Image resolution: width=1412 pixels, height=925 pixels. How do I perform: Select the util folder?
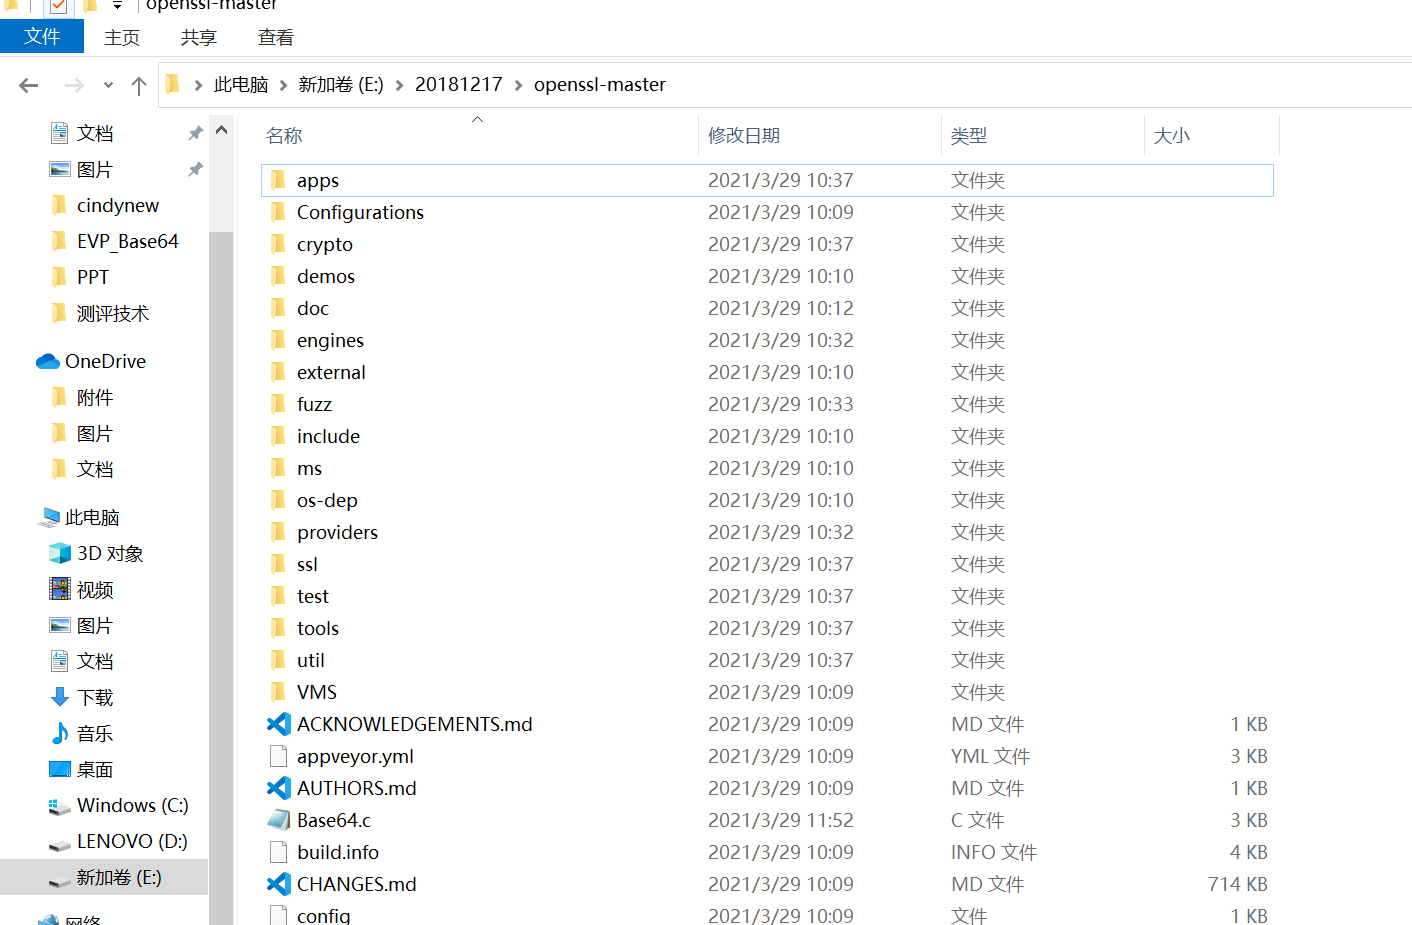(x=311, y=660)
